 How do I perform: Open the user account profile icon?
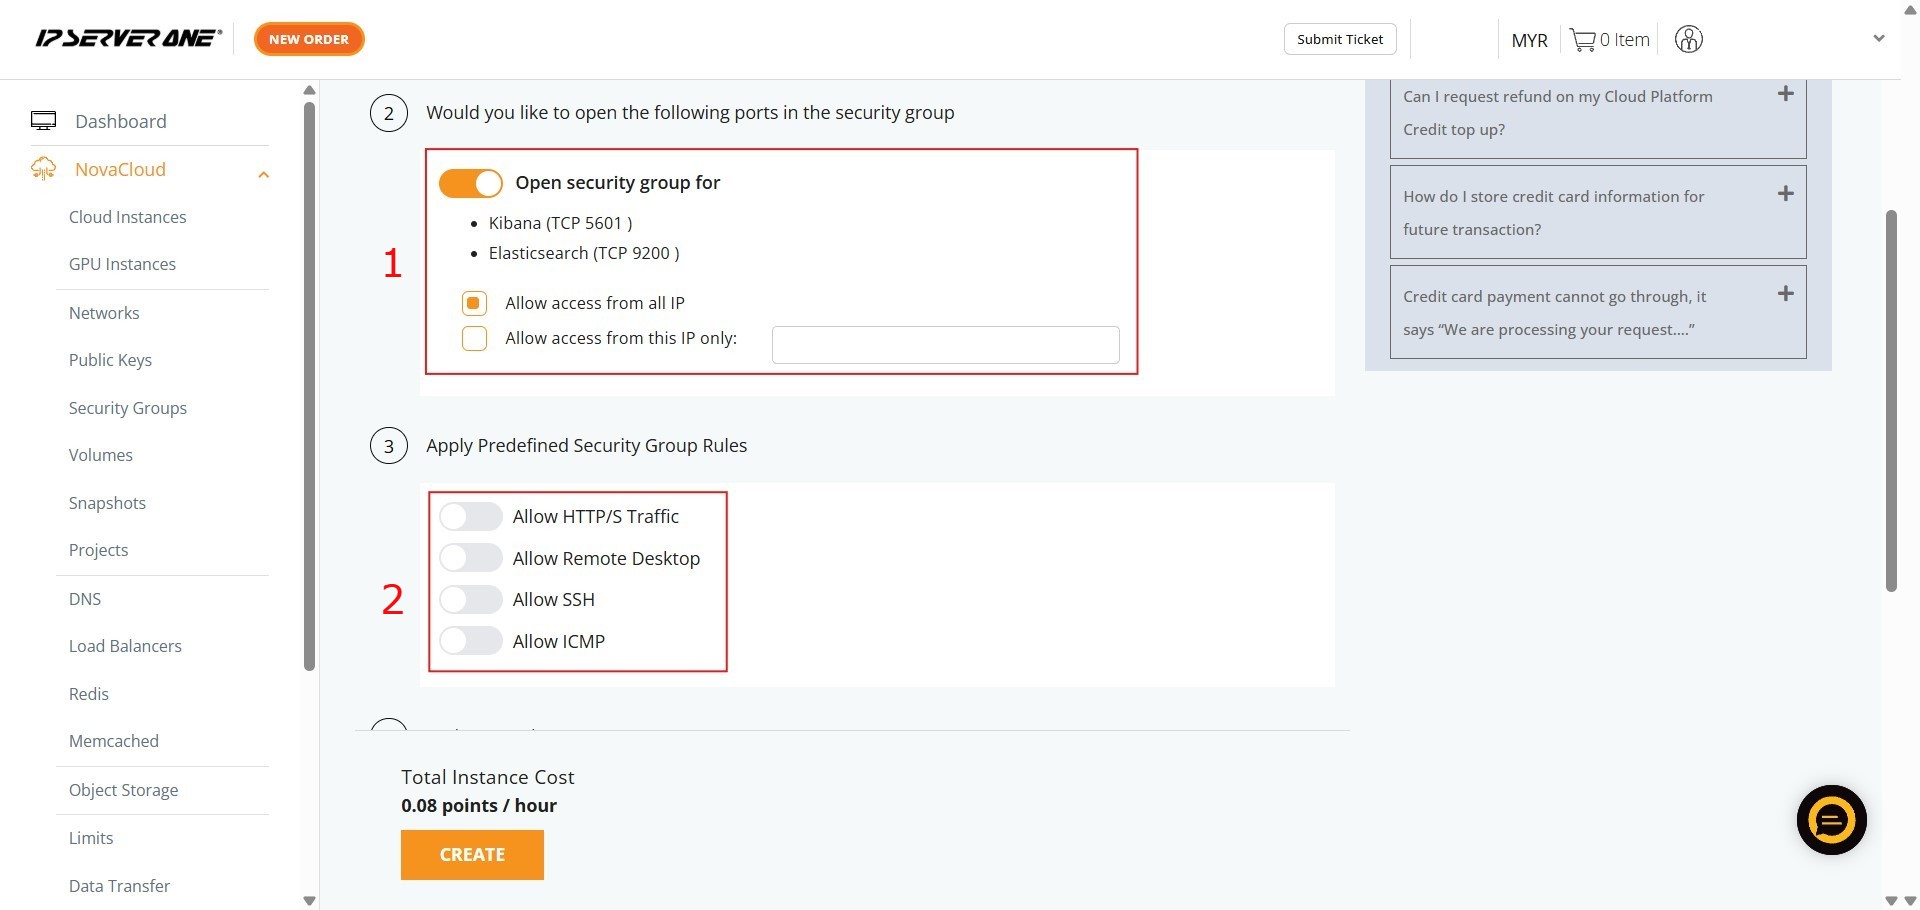[x=1688, y=40]
